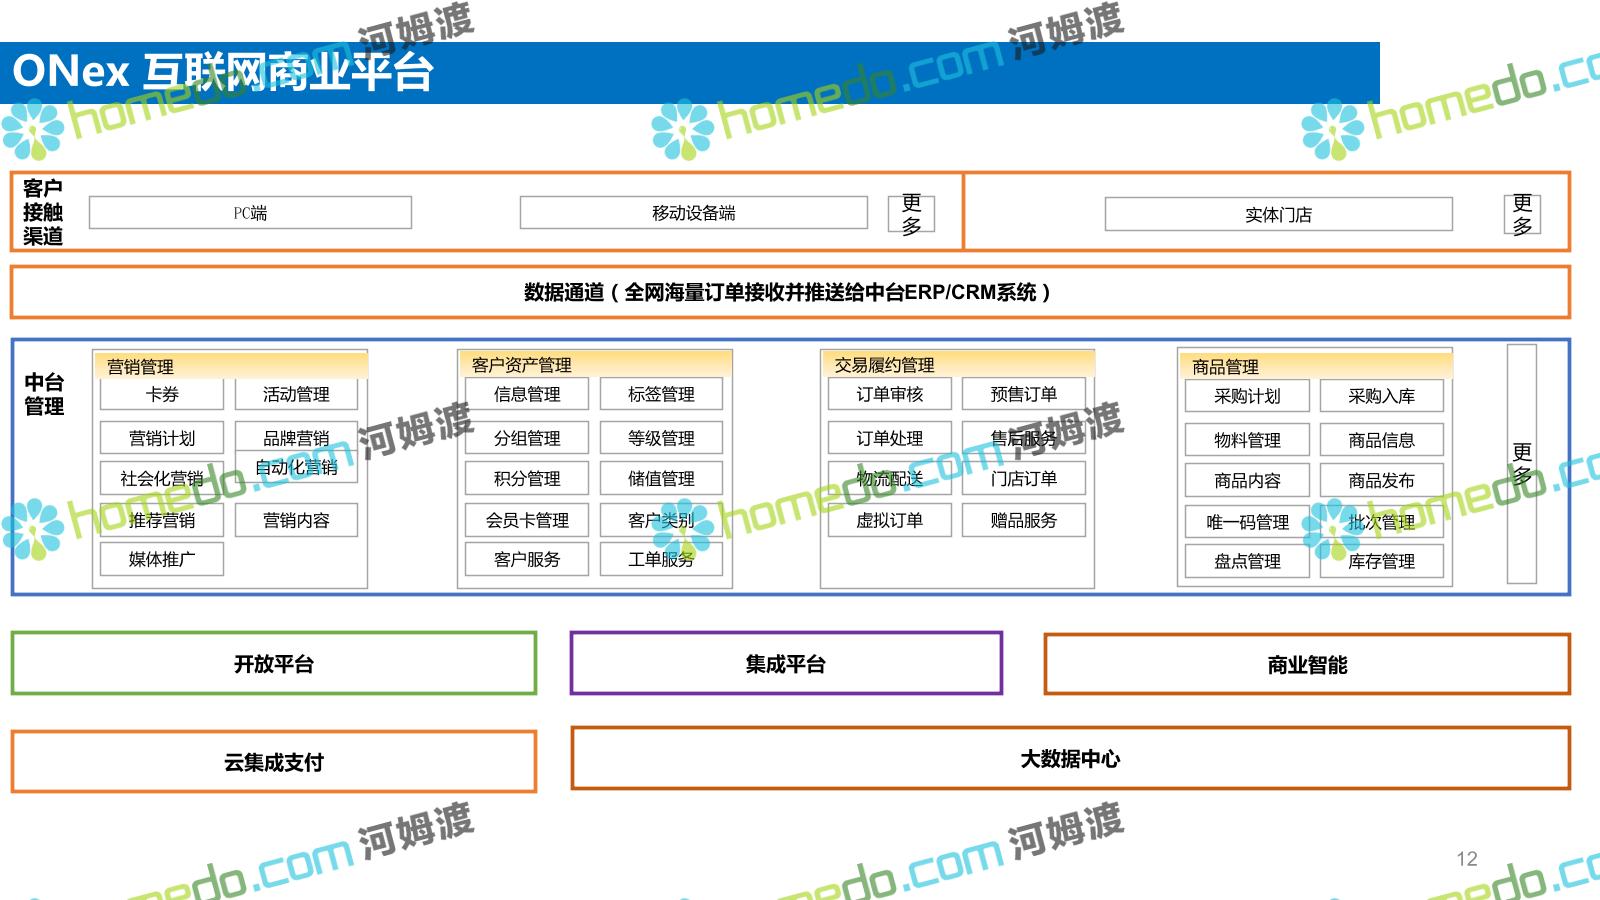Open the 云集成支付 block
1600x900 pixels.
click(x=274, y=762)
